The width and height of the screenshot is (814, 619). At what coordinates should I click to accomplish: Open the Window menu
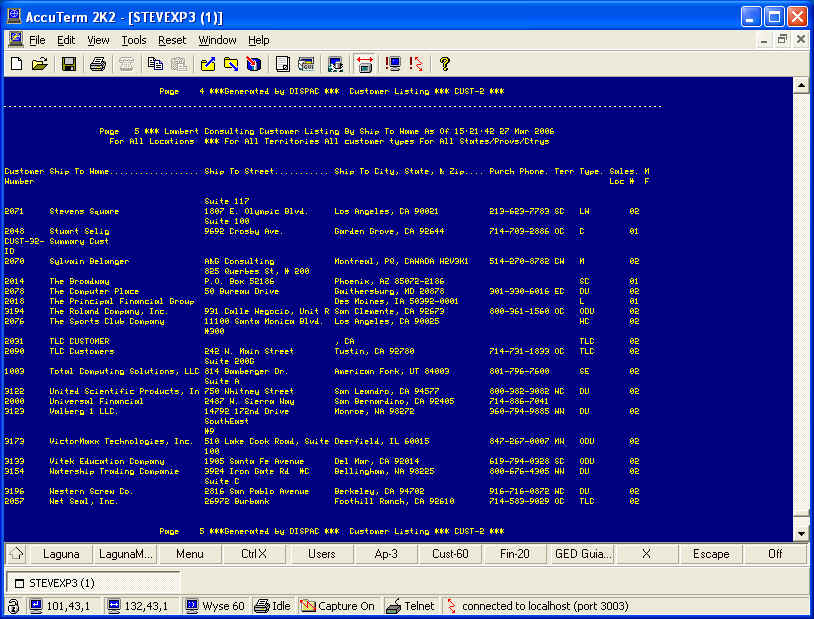pos(217,40)
